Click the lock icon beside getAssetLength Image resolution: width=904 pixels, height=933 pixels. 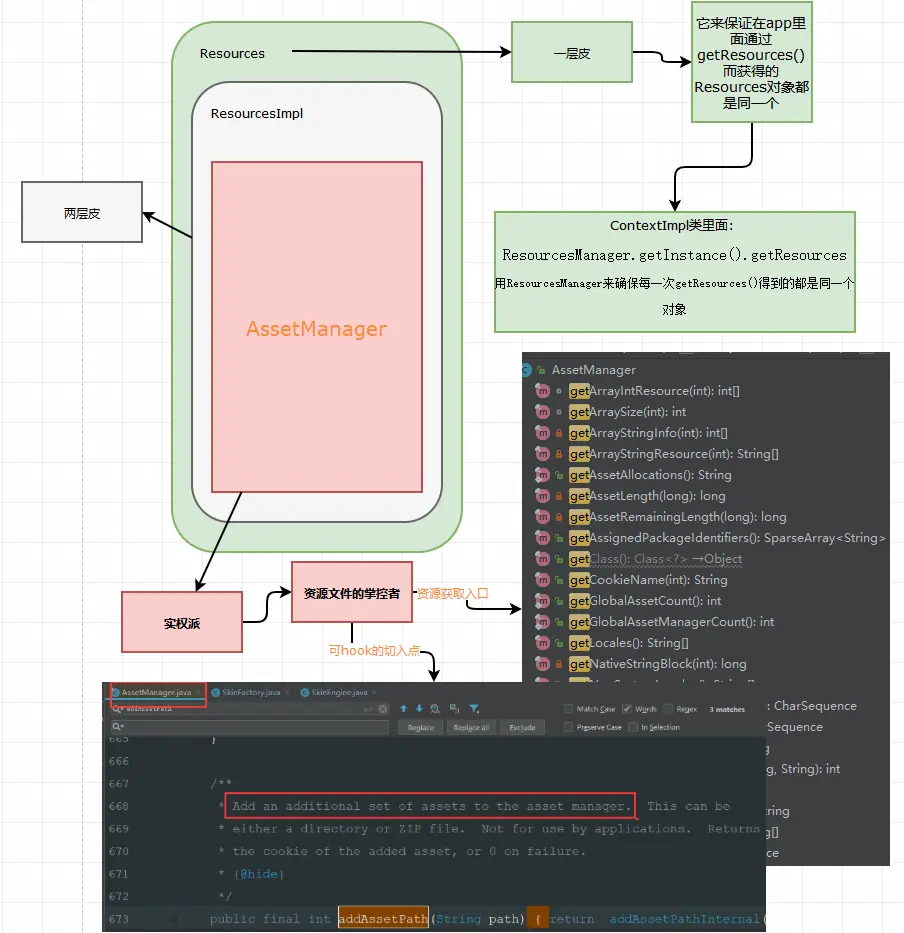coord(559,496)
